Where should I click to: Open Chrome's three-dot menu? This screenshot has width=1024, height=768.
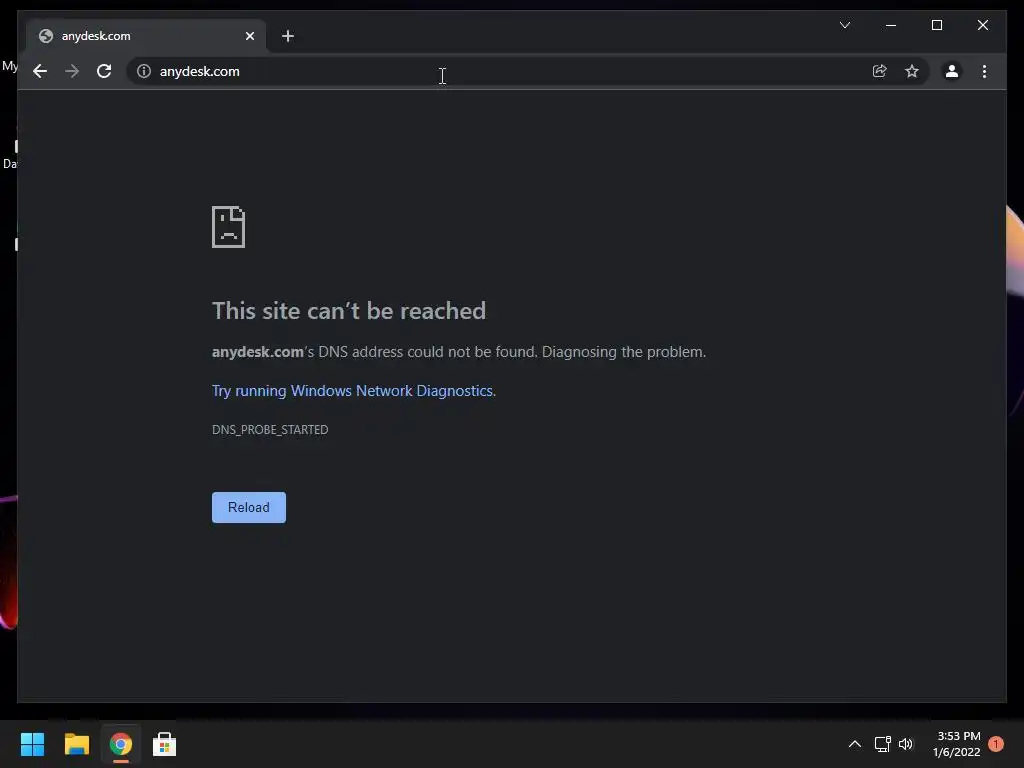(x=984, y=71)
